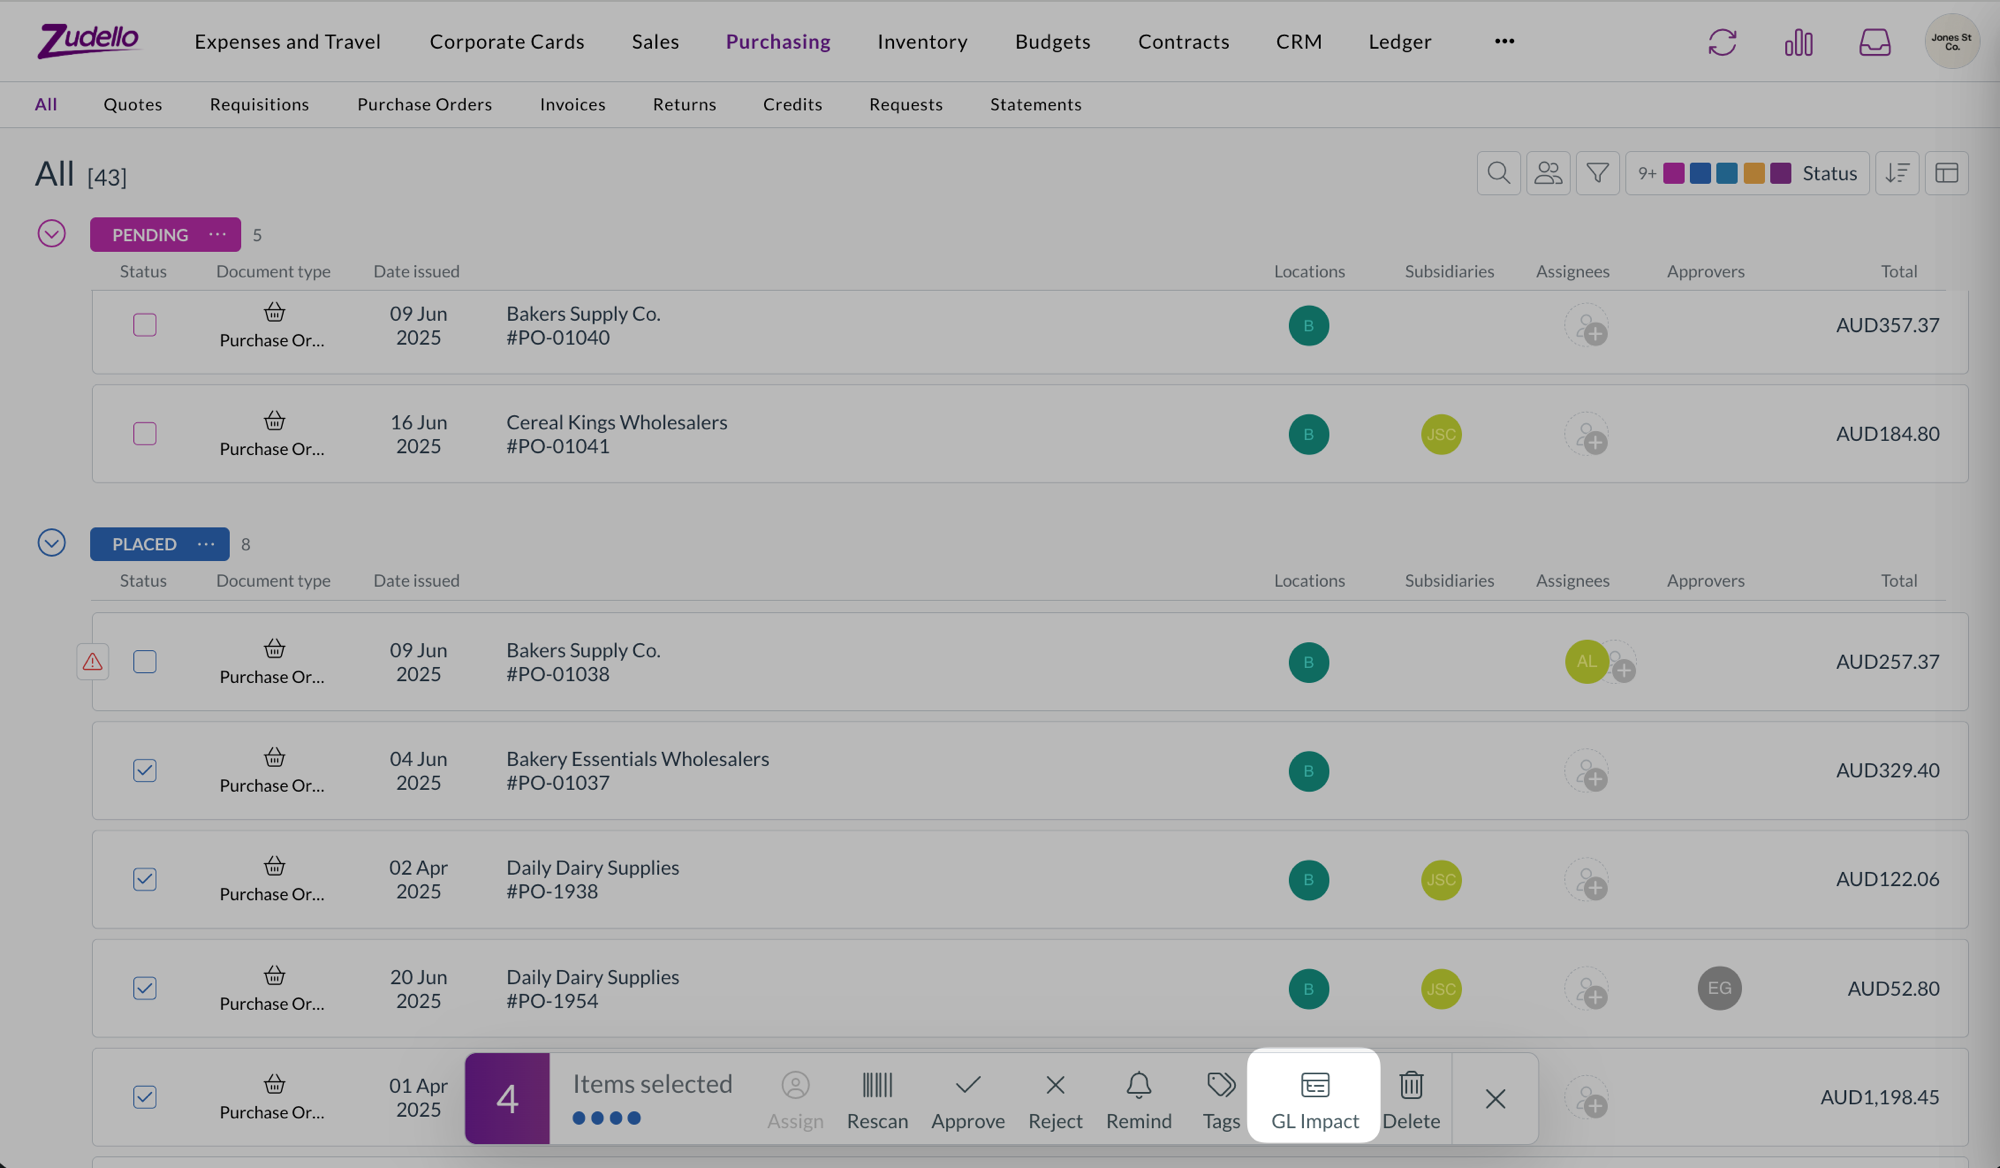Add assignee to PO-01041 row
The width and height of the screenshot is (2000, 1168).
click(x=1587, y=435)
